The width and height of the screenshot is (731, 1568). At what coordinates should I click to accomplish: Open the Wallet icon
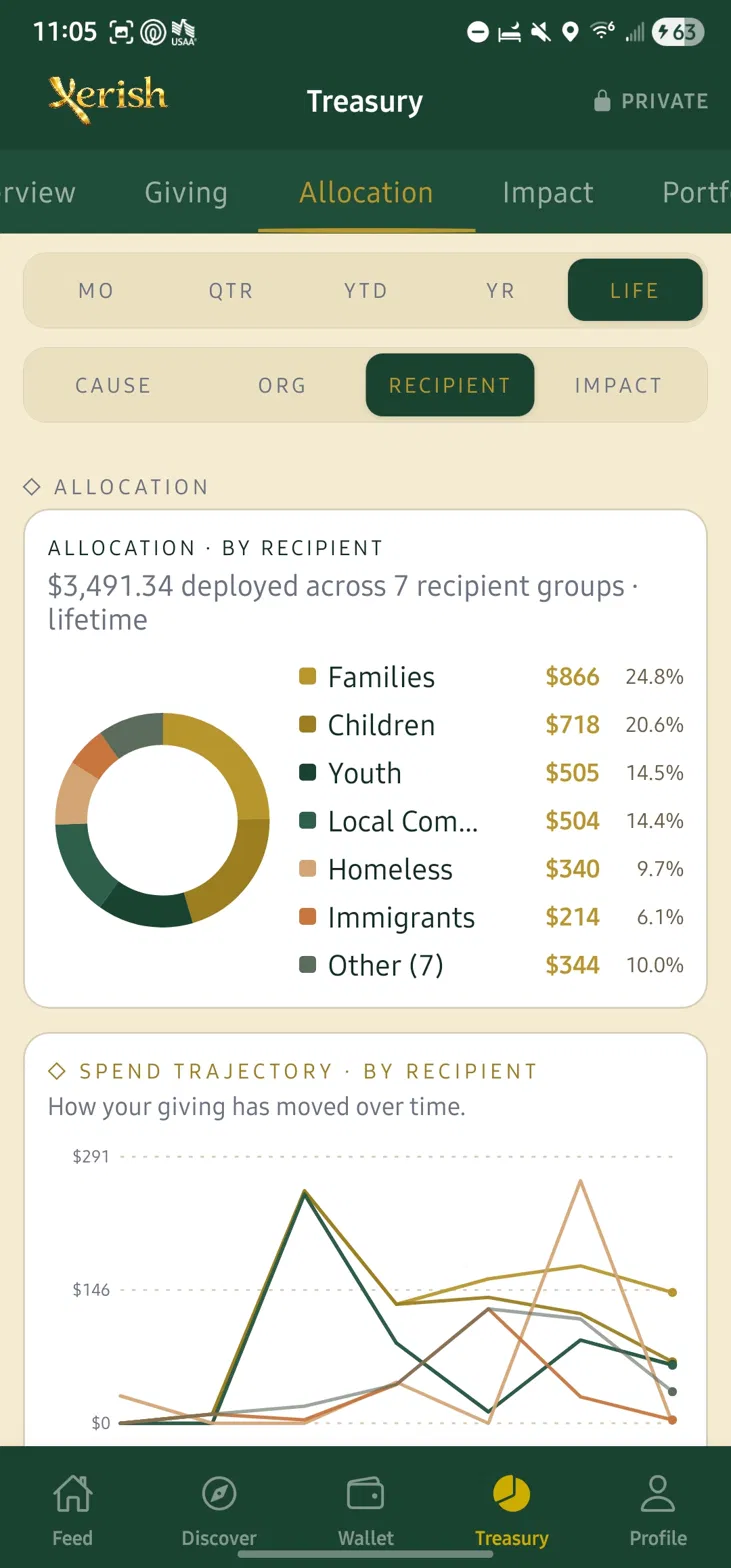(365, 1494)
